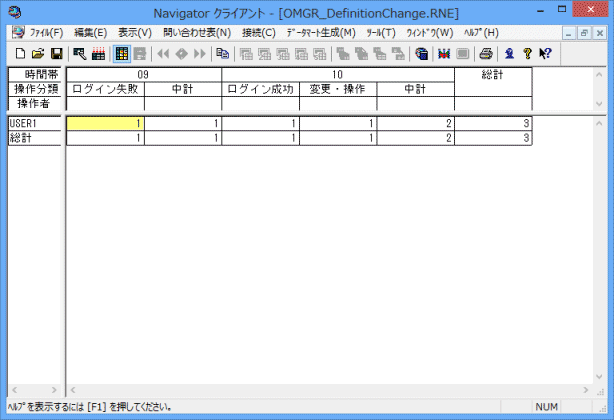The height and width of the screenshot is (420, 614).
Task: Open the 接続(C) menu
Action: (259, 33)
